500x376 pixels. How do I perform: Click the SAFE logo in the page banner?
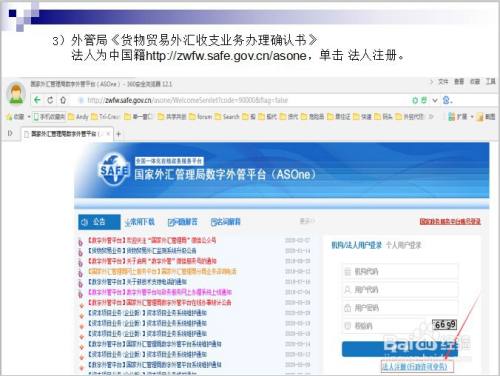[114, 170]
